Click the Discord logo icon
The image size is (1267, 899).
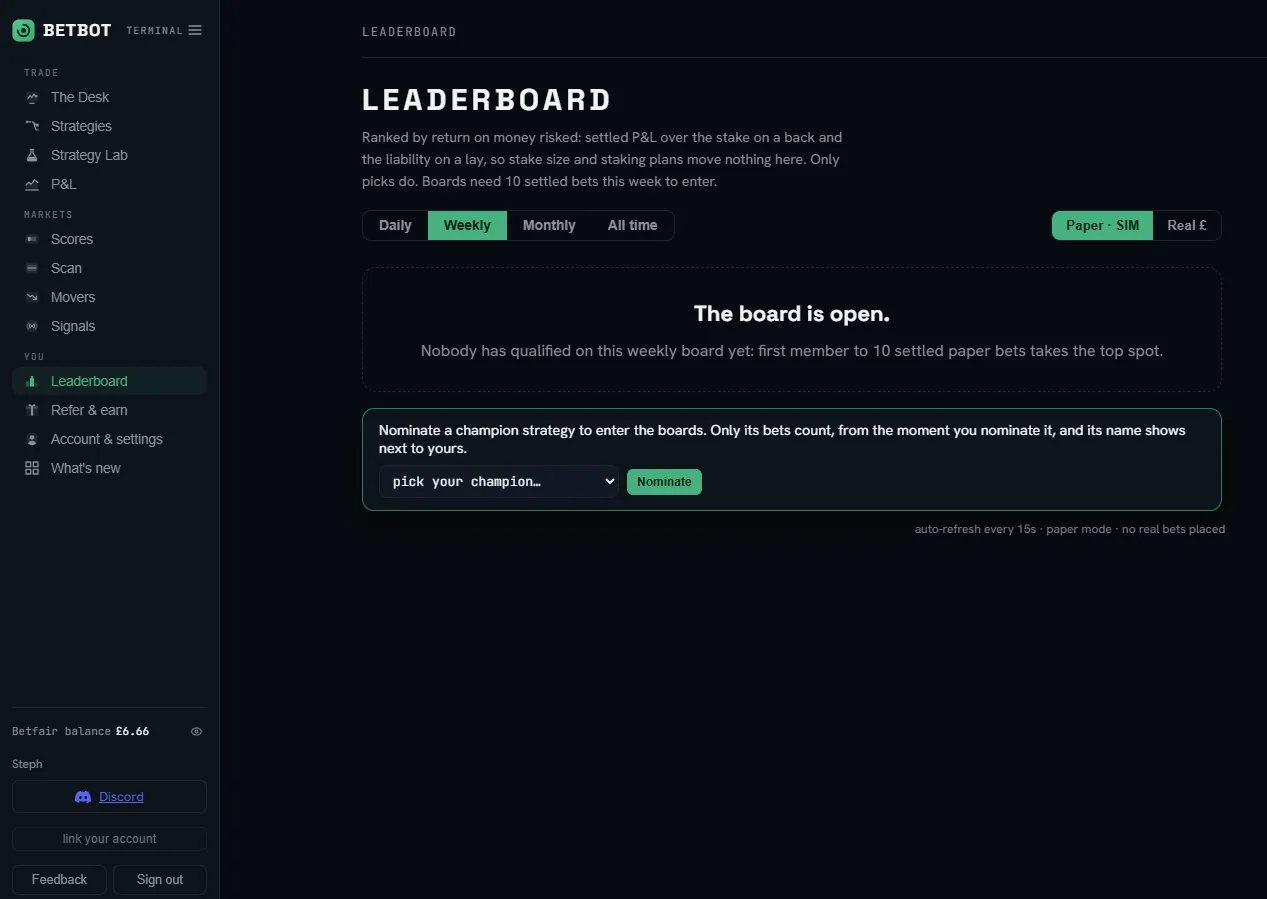[x=83, y=797]
